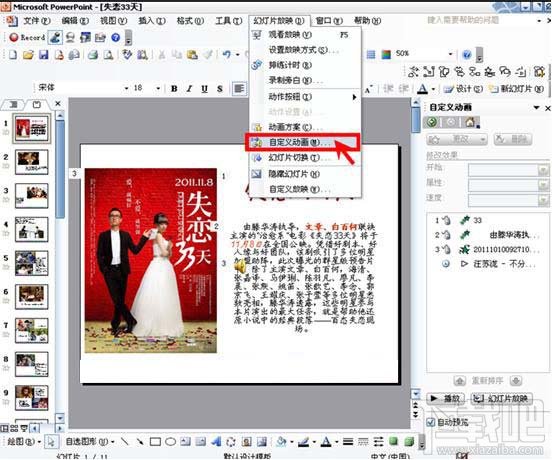Viewport: 552px width, 460px height.
Task: Open the font size dropdown showing 18
Action: [x=158, y=88]
